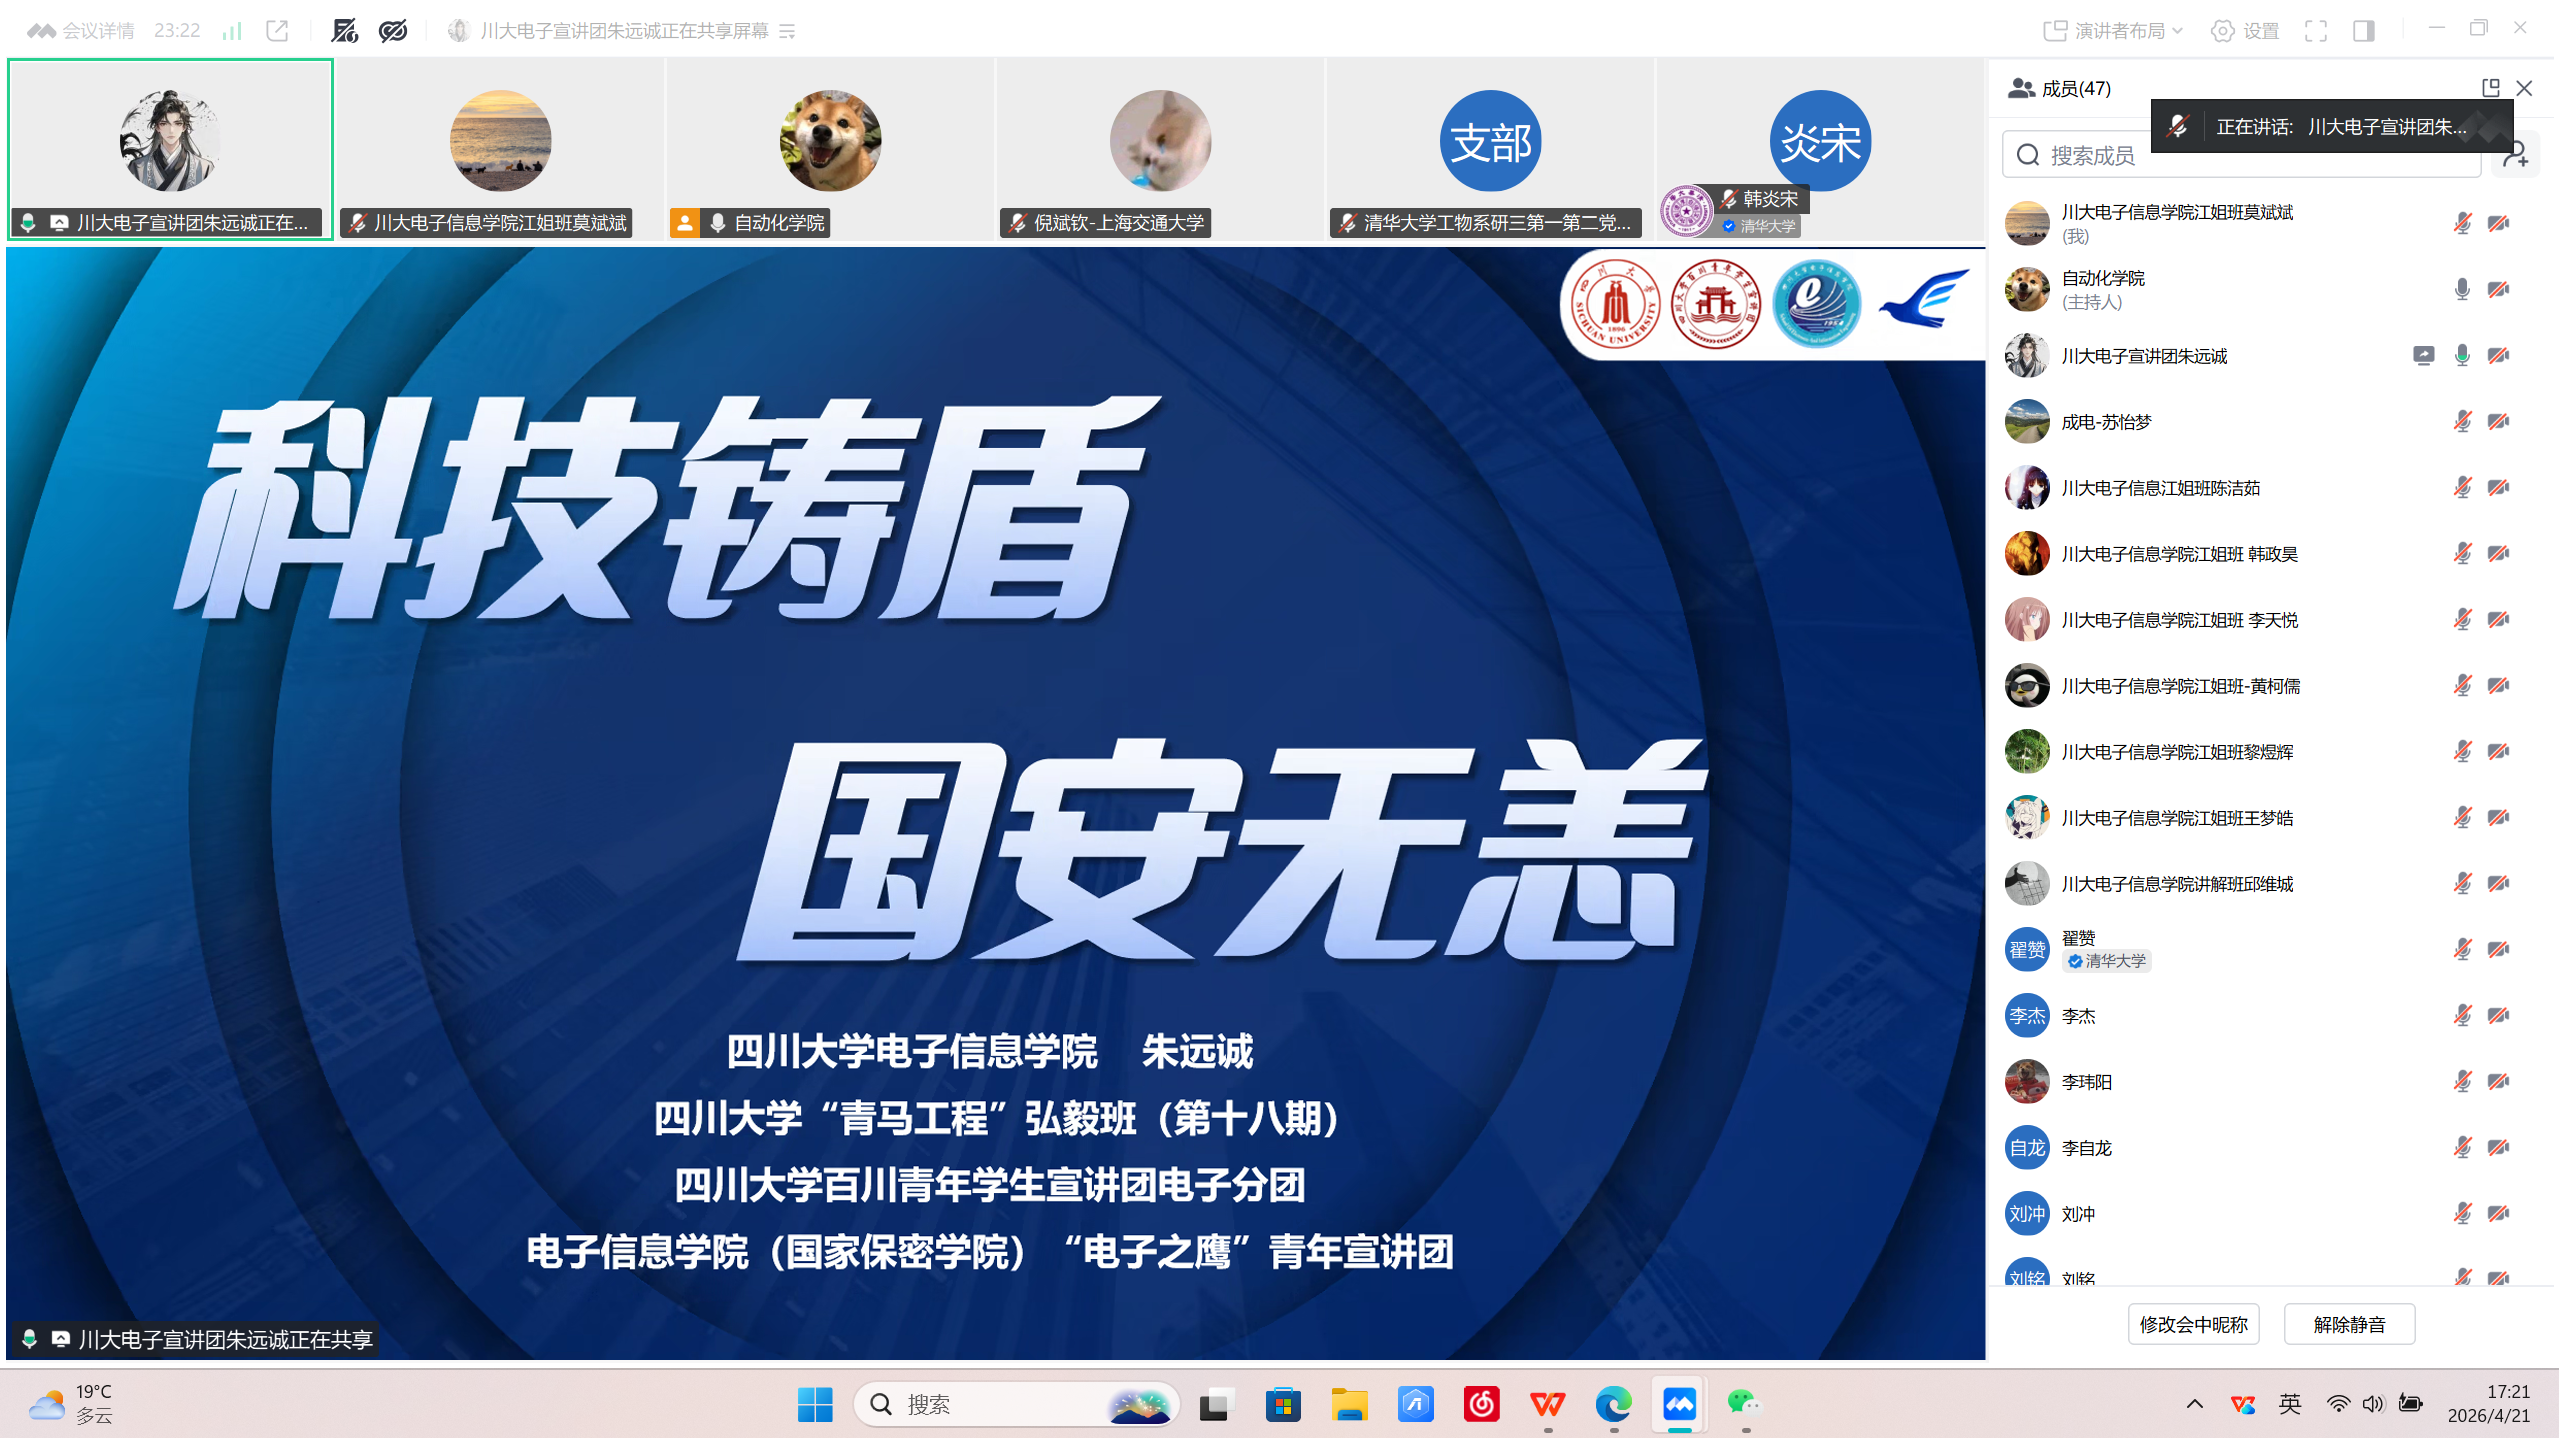This screenshot has width=2559, height=1438.
Task: Toggle the side panel icon
Action: point(2364,31)
